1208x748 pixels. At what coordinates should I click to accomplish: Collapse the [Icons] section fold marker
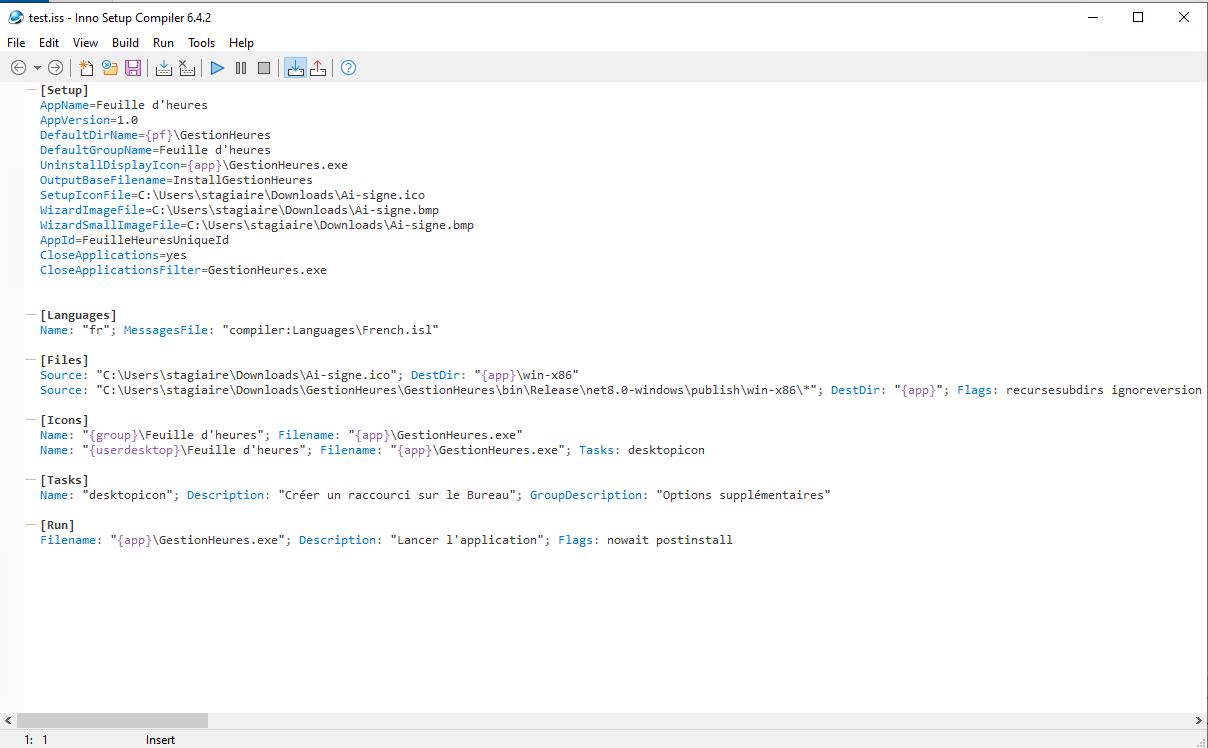tap(31, 420)
